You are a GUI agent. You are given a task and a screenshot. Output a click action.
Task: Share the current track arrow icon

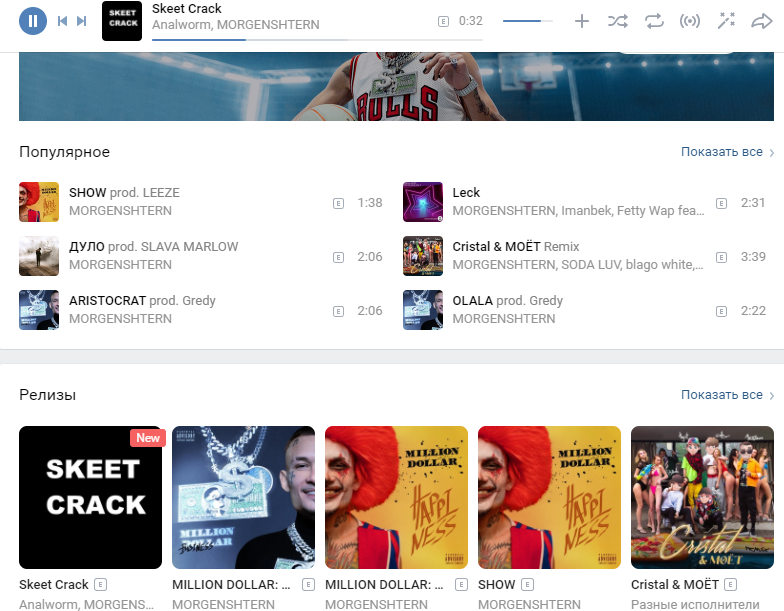(762, 21)
